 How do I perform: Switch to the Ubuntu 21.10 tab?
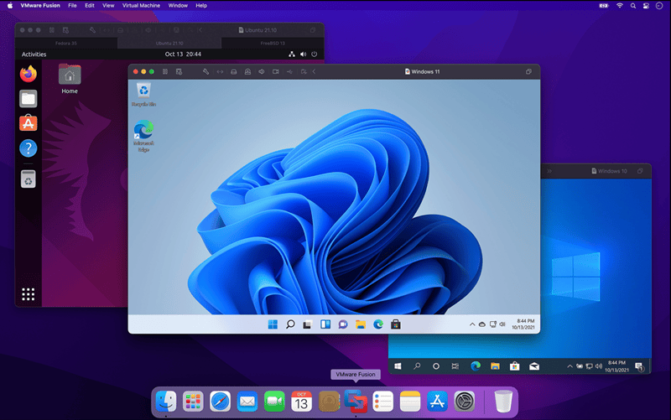[169, 43]
